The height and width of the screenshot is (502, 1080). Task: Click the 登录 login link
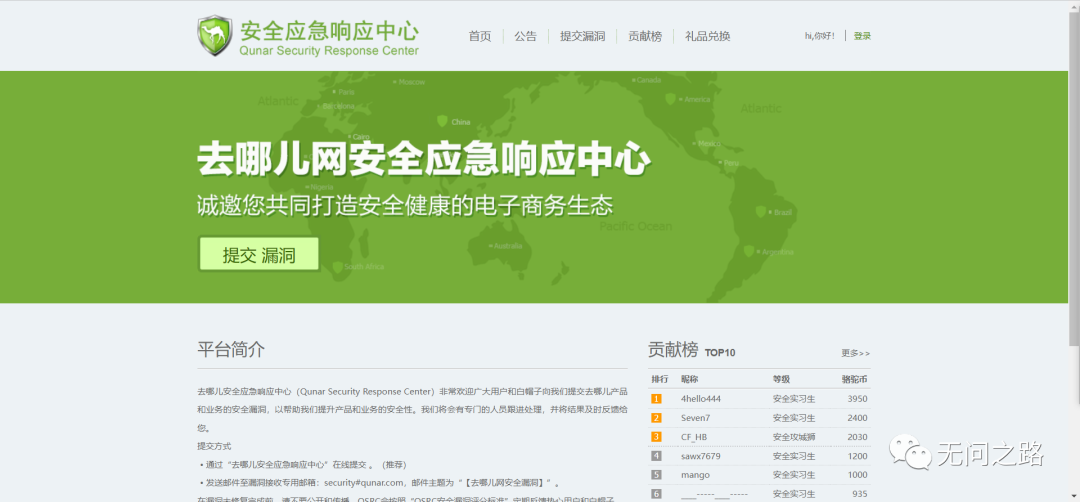point(862,36)
